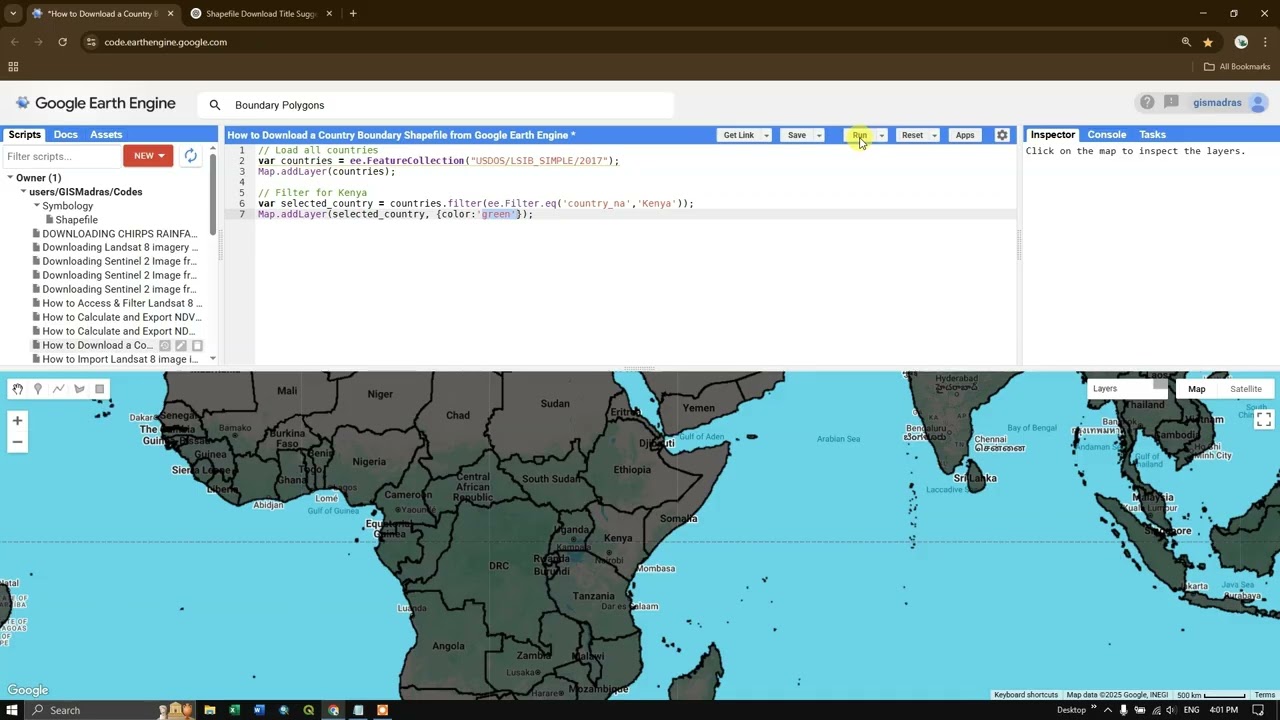Refresh the scripts repository list
Screen dimensions: 1280x720
[x=190, y=156]
